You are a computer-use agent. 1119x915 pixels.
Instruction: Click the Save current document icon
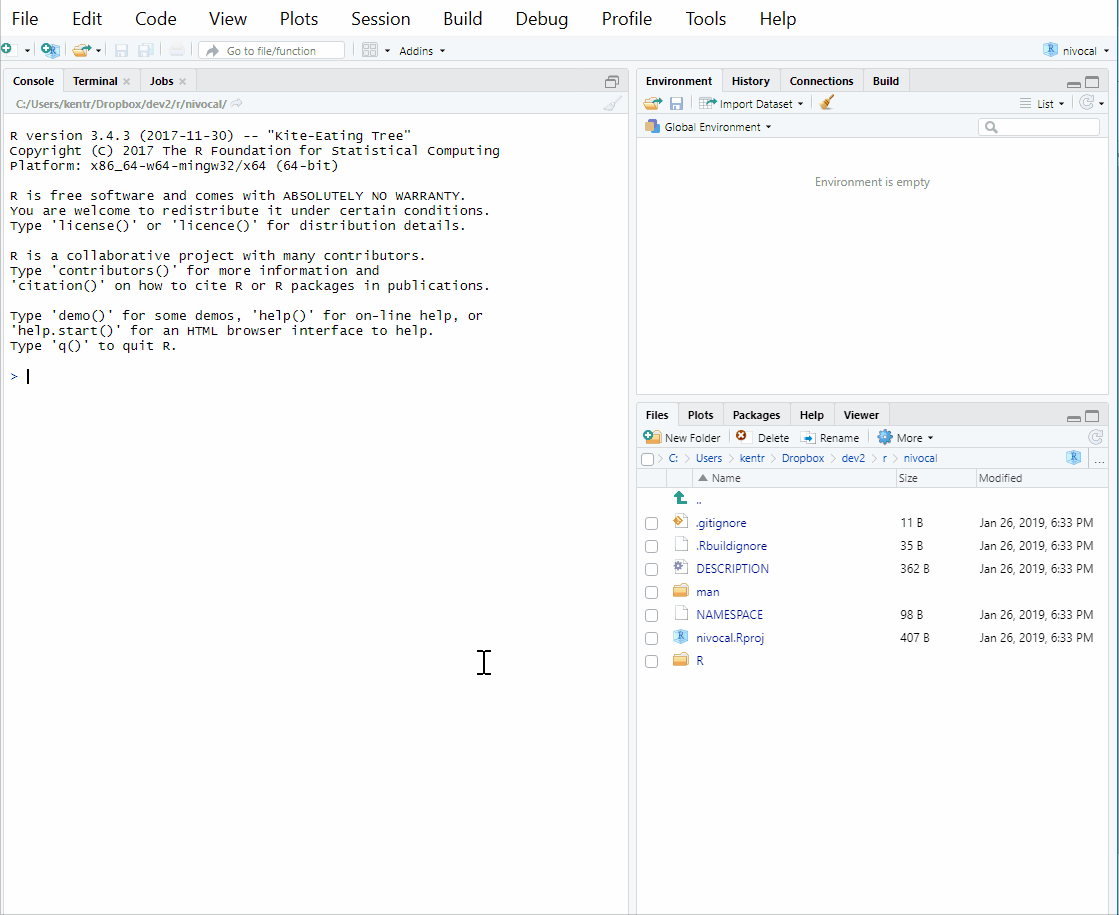[x=121, y=50]
